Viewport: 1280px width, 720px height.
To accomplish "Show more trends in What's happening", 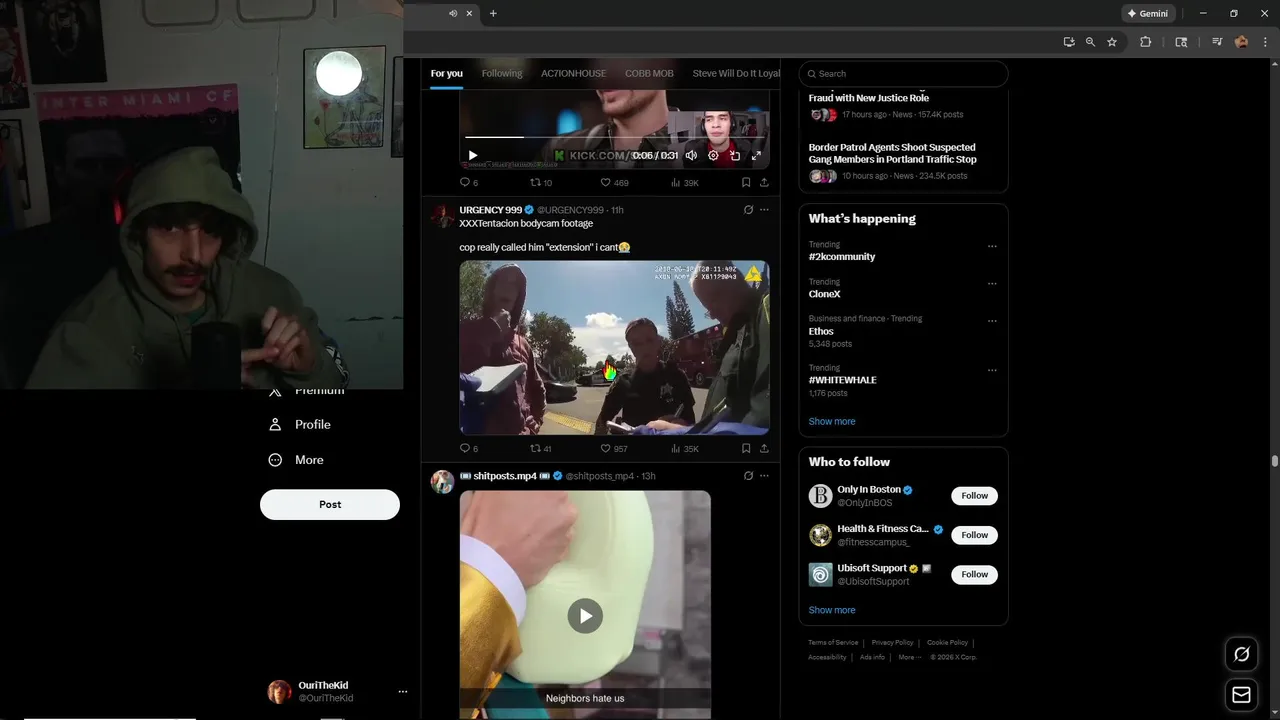I will pyautogui.click(x=832, y=421).
